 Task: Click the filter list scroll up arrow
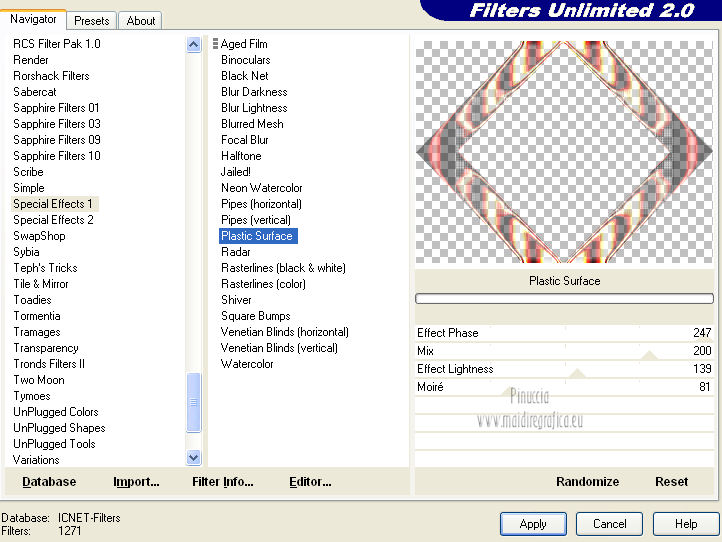pos(194,45)
